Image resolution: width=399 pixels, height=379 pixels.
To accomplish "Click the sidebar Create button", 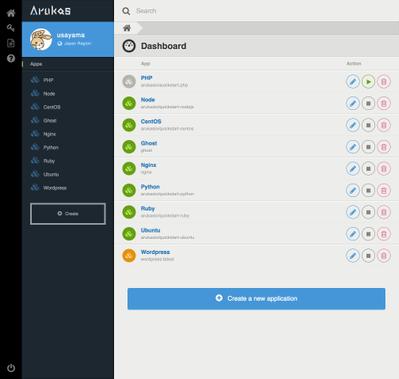I will point(68,214).
